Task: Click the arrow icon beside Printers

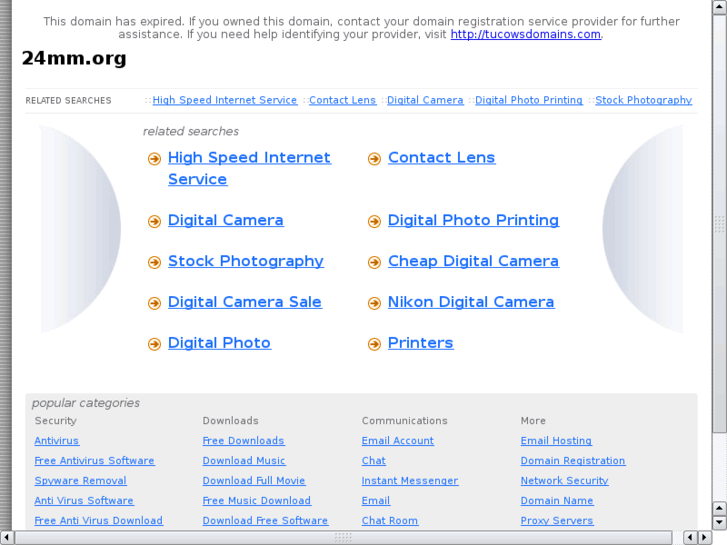Action: [x=374, y=345]
